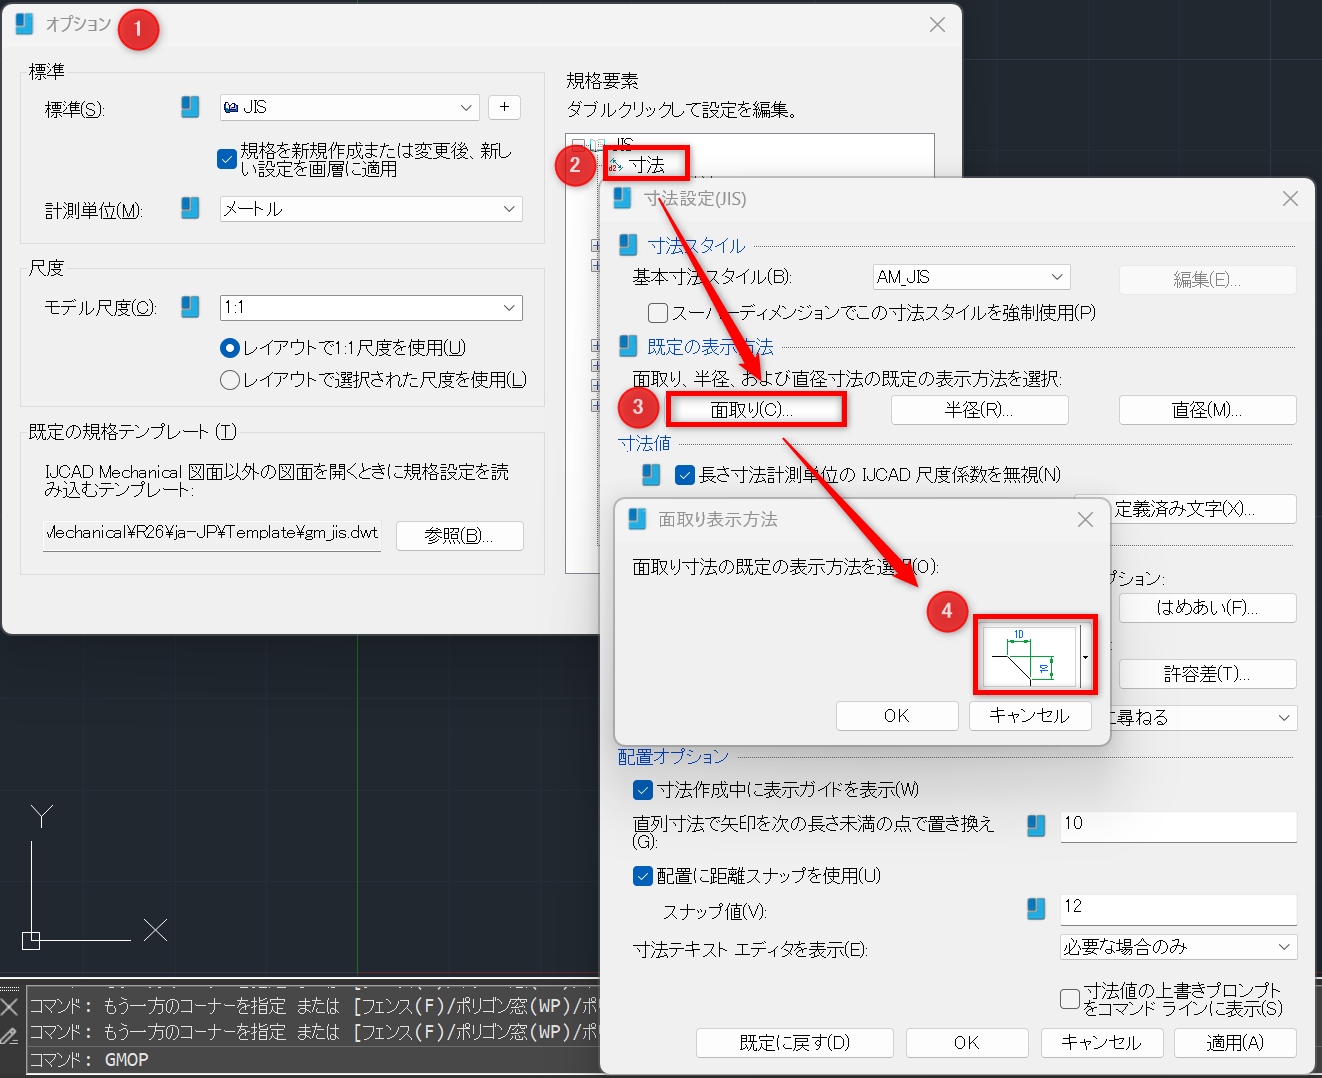Screen dimensions: 1322x1078
Task: Click キャンセル in 寸法設定(JIS) dialog
Action: (x=1101, y=1043)
